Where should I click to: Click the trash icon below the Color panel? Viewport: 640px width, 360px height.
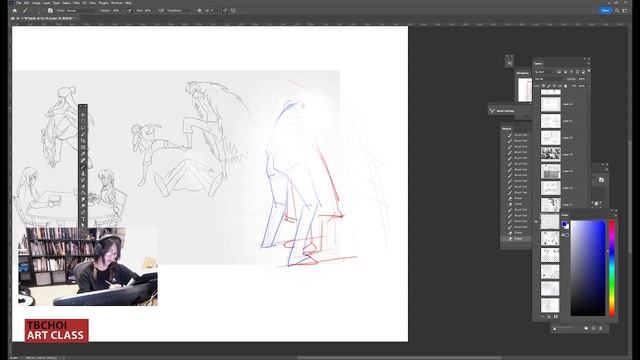tap(600, 328)
